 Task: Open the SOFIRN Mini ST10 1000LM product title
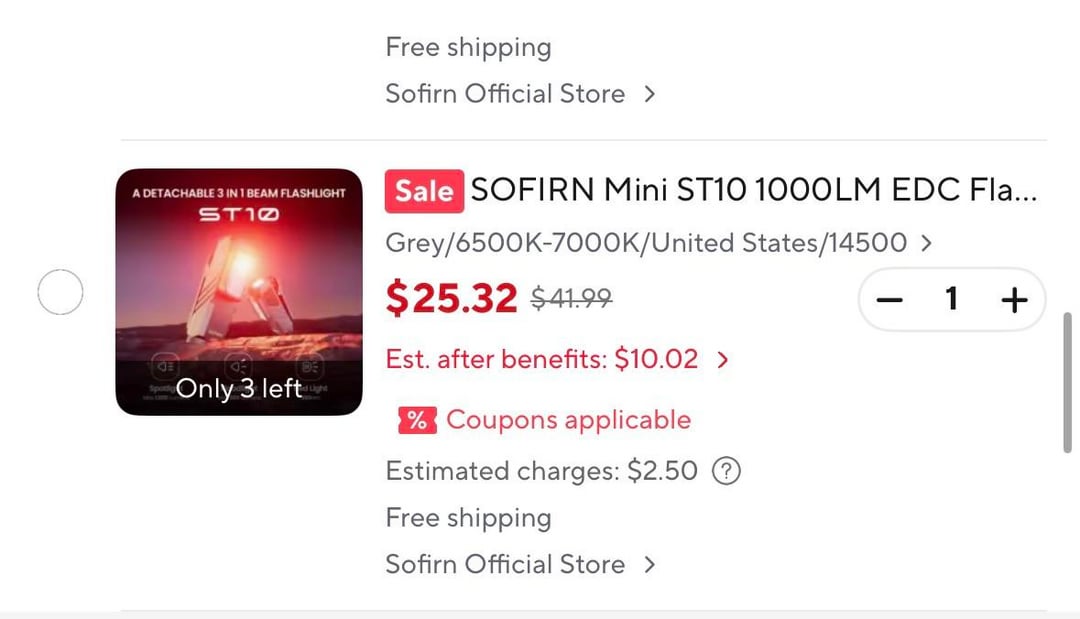pyautogui.click(x=754, y=190)
